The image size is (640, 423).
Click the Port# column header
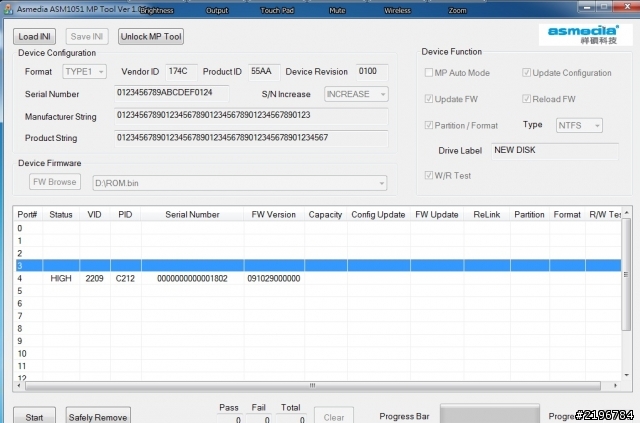pyautogui.click(x=27, y=215)
